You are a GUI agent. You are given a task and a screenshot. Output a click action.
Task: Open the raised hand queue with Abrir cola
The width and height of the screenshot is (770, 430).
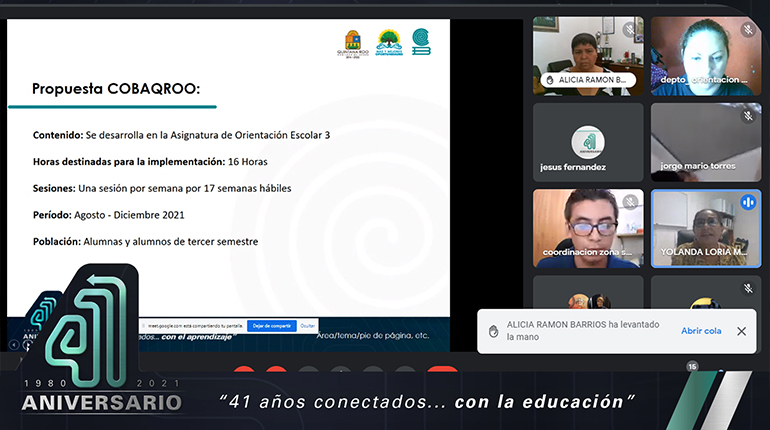[x=701, y=331]
